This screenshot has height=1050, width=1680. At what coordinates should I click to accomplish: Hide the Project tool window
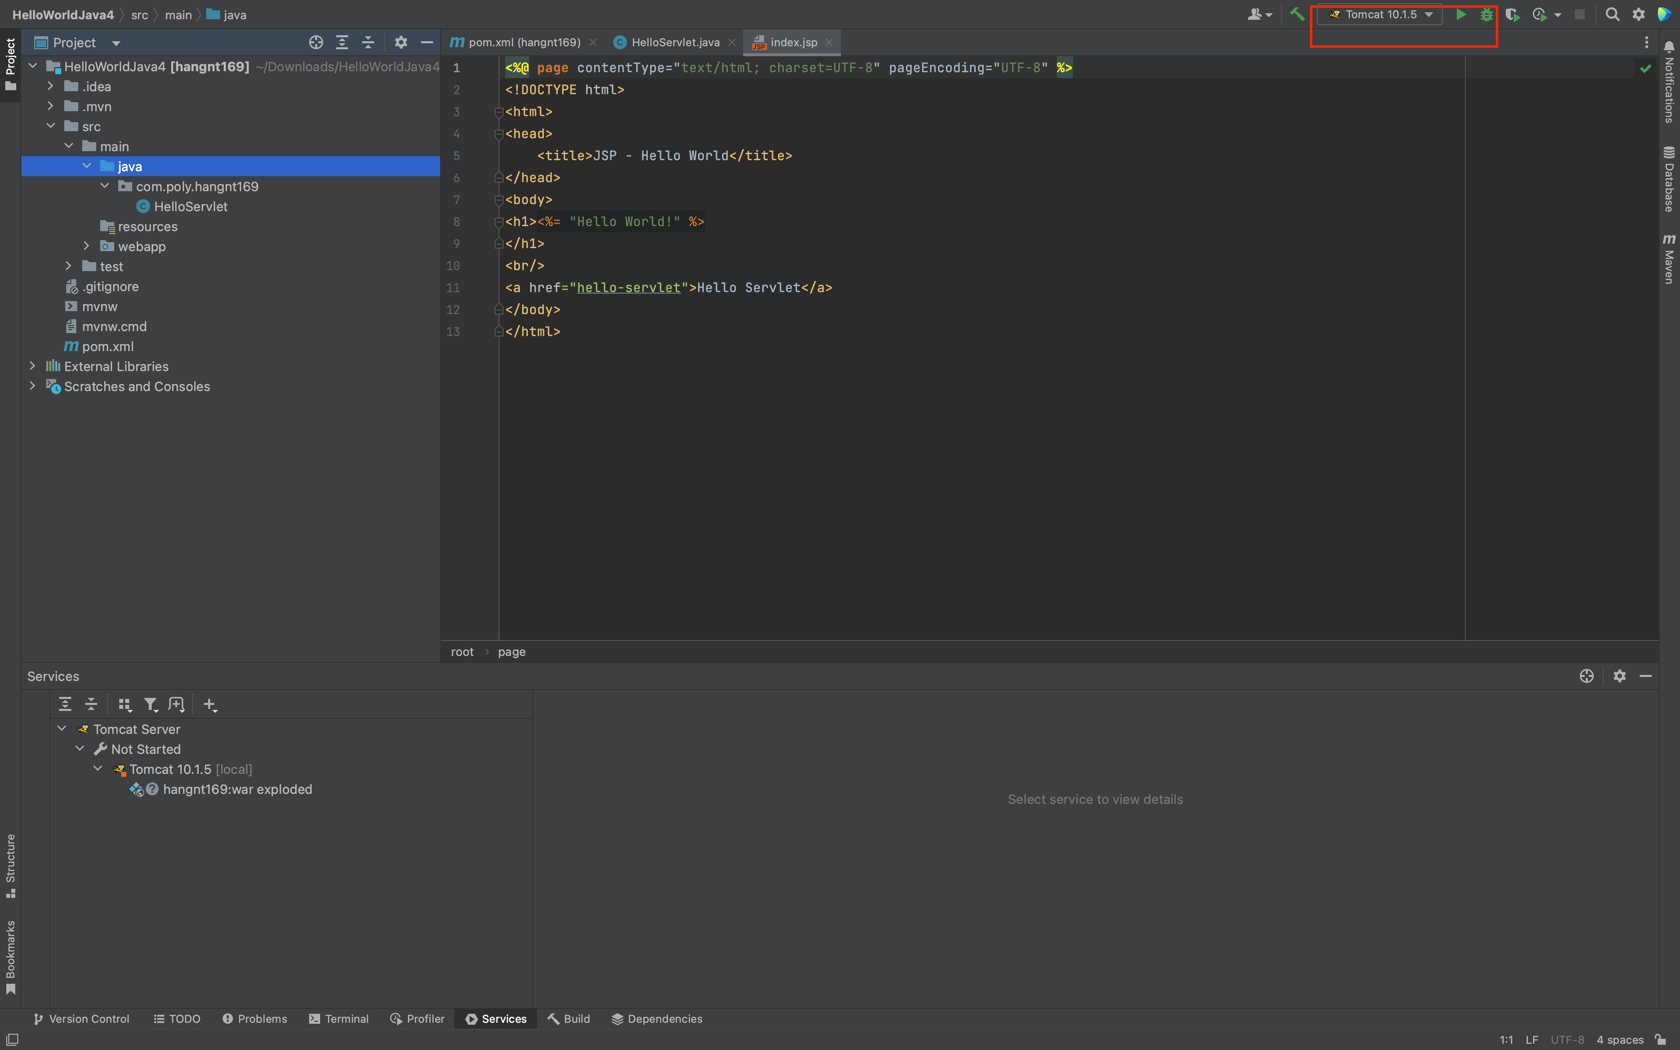point(427,42)
